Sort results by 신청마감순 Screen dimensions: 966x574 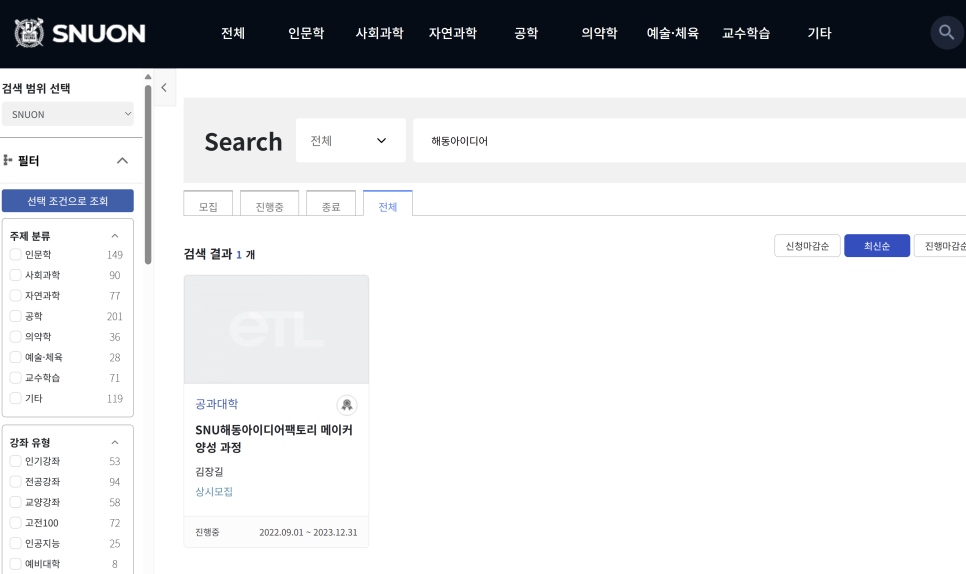(807, 246)
